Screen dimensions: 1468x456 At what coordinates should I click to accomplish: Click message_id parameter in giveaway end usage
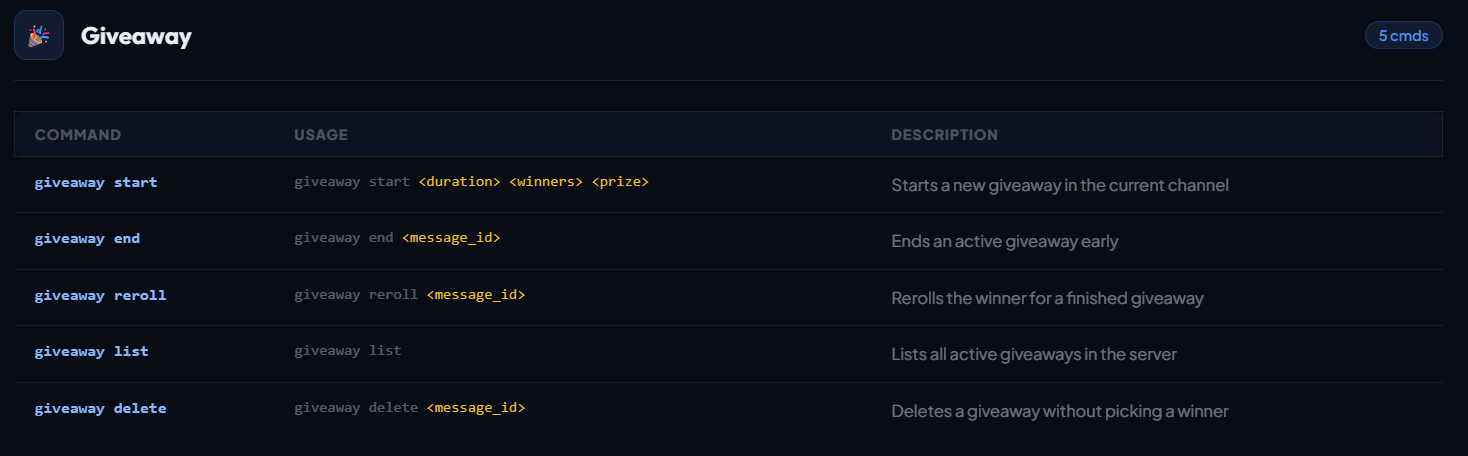[x=451, y=239]
